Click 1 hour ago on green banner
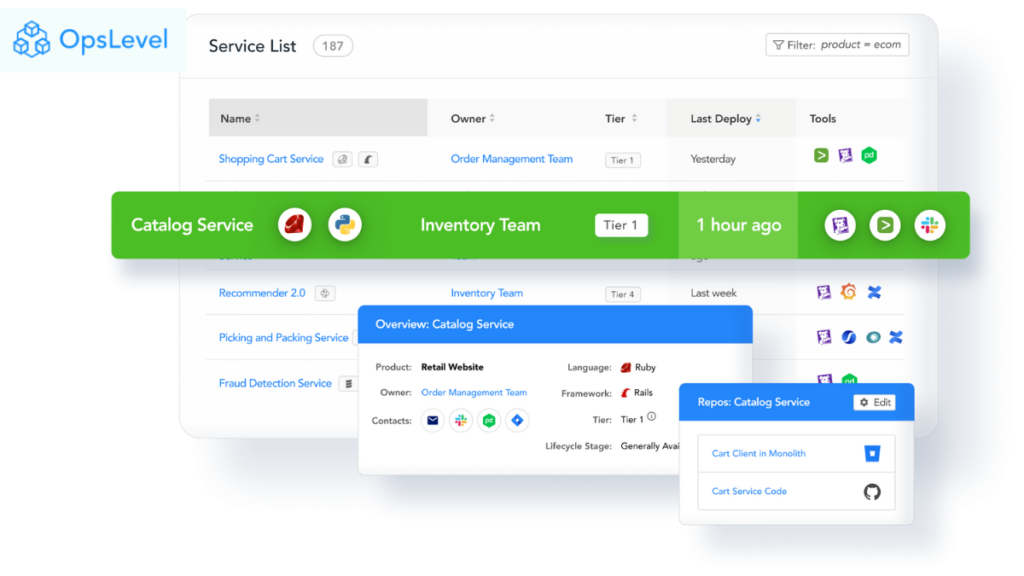1024x576 pixels. tap(739, 225)
